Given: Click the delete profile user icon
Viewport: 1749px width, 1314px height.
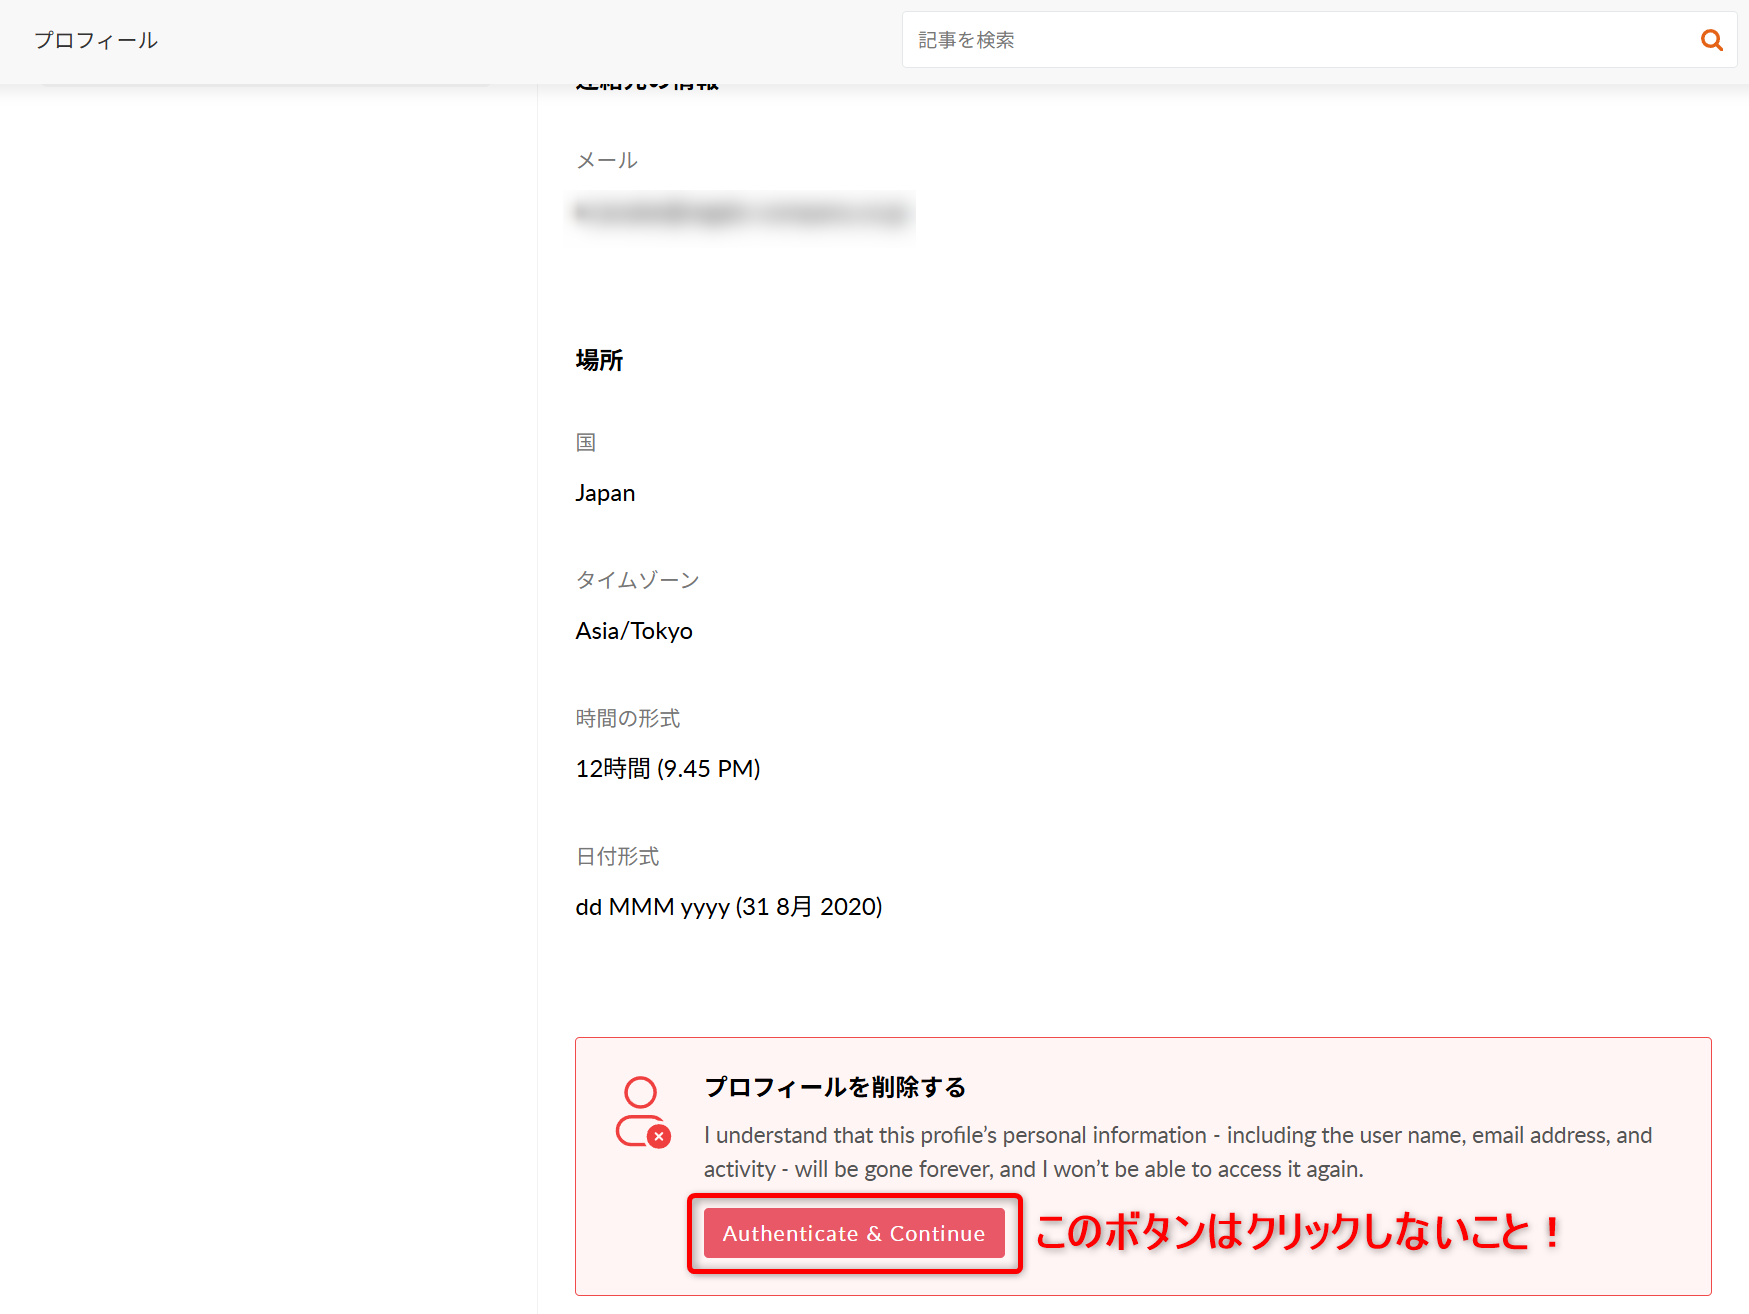Looking at the screenshot, I should (x=642, y=1112).
